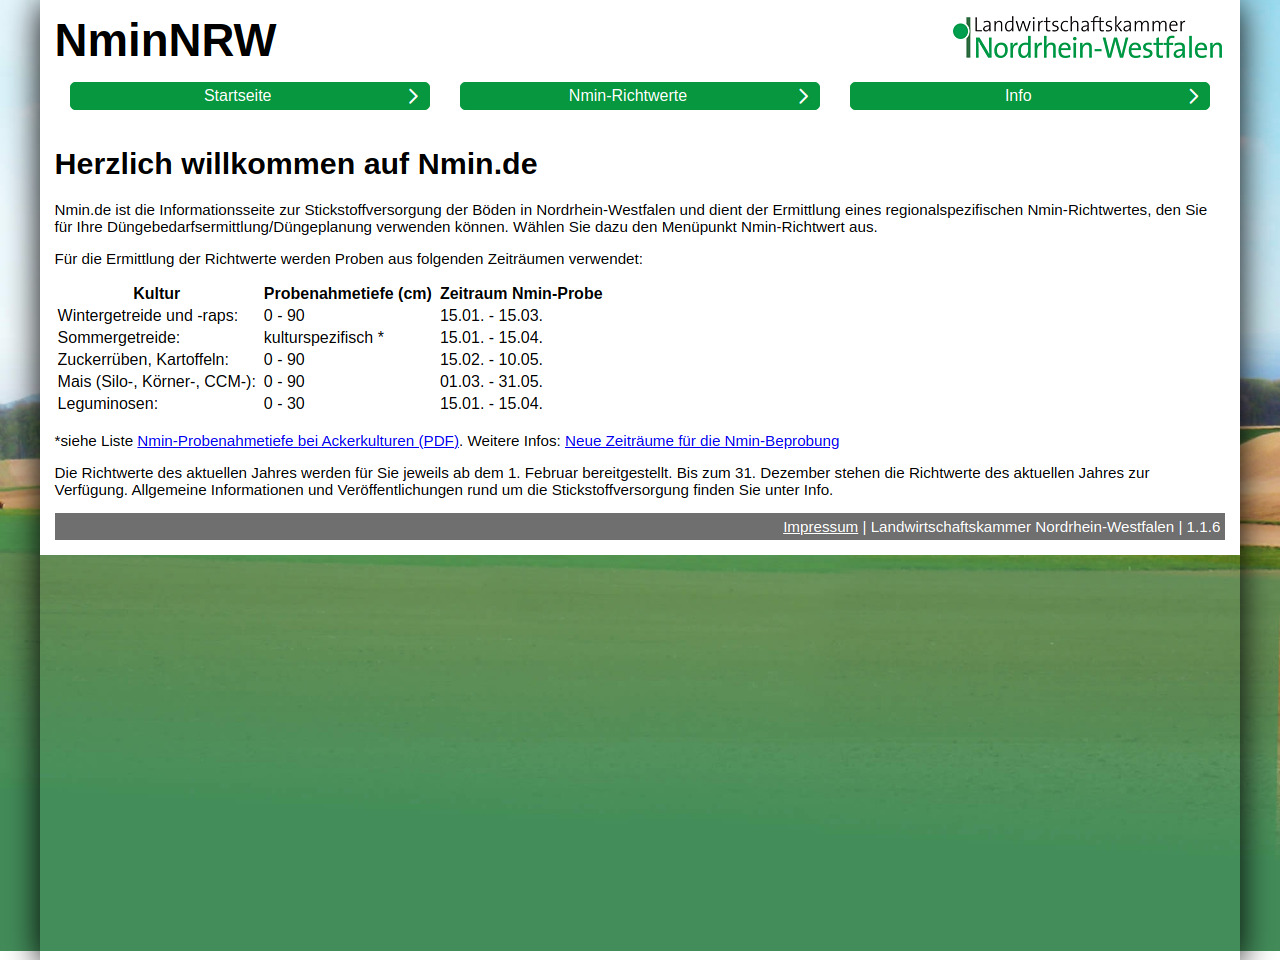Open the Nmin-Probenahmetiefe bei Ackerkulturen PDF link
1280x960 pixels.
coord(297,441)
